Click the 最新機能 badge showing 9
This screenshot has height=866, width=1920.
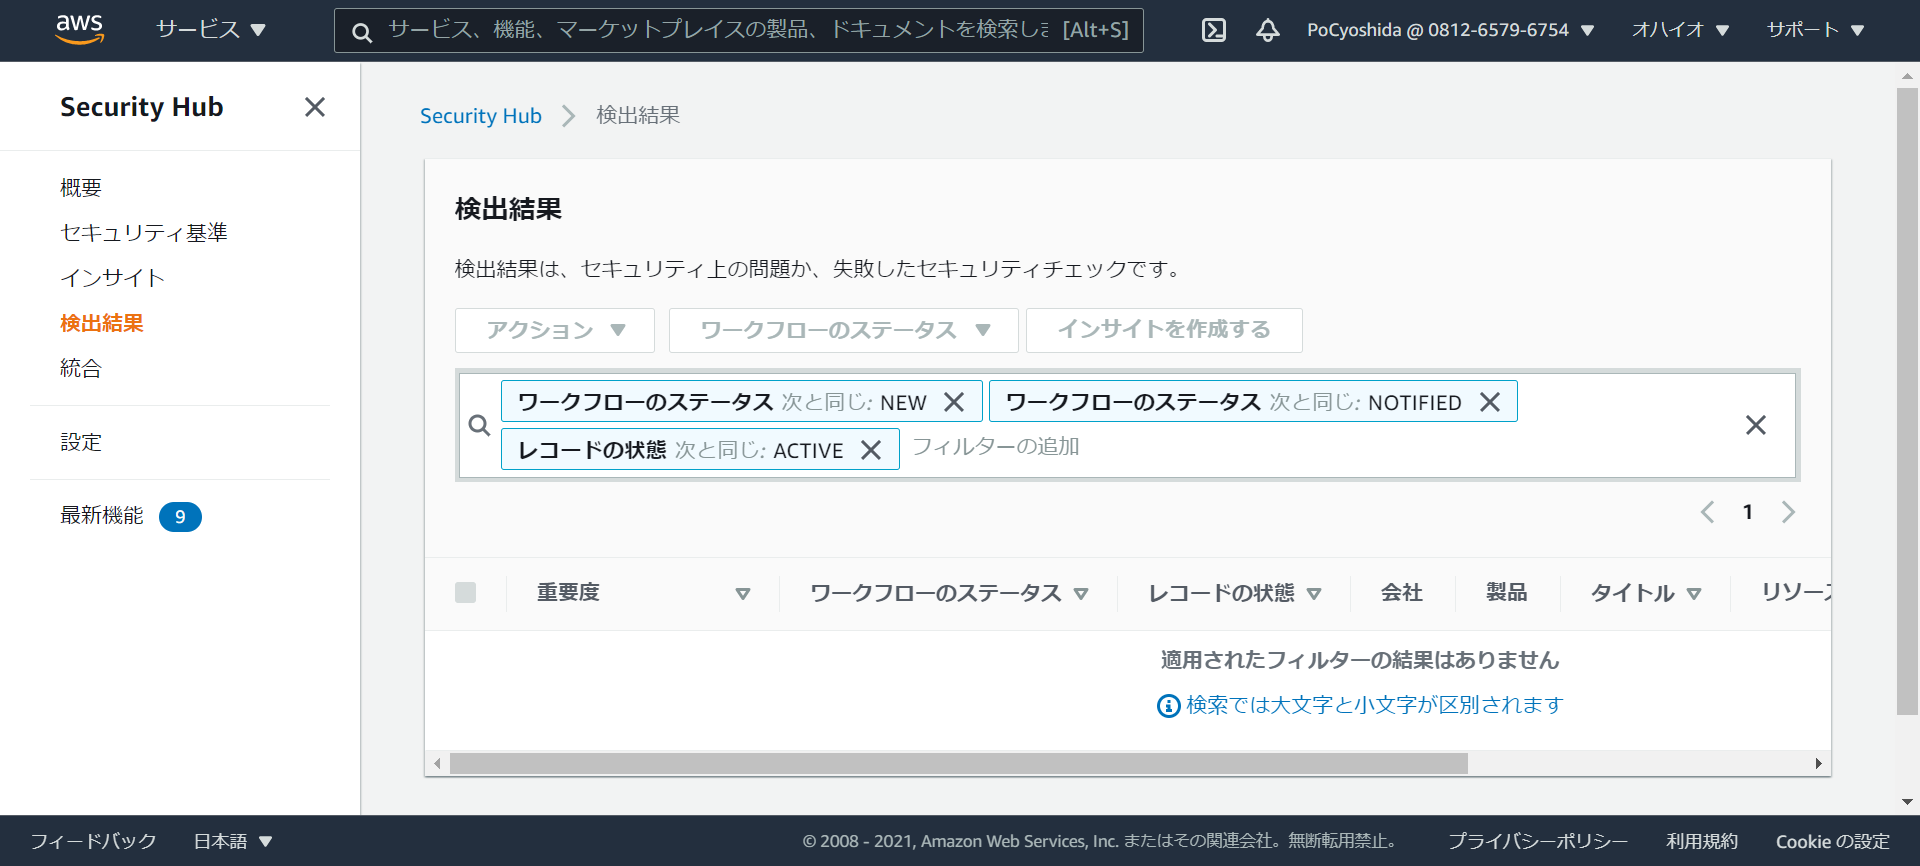click(180, 517)
